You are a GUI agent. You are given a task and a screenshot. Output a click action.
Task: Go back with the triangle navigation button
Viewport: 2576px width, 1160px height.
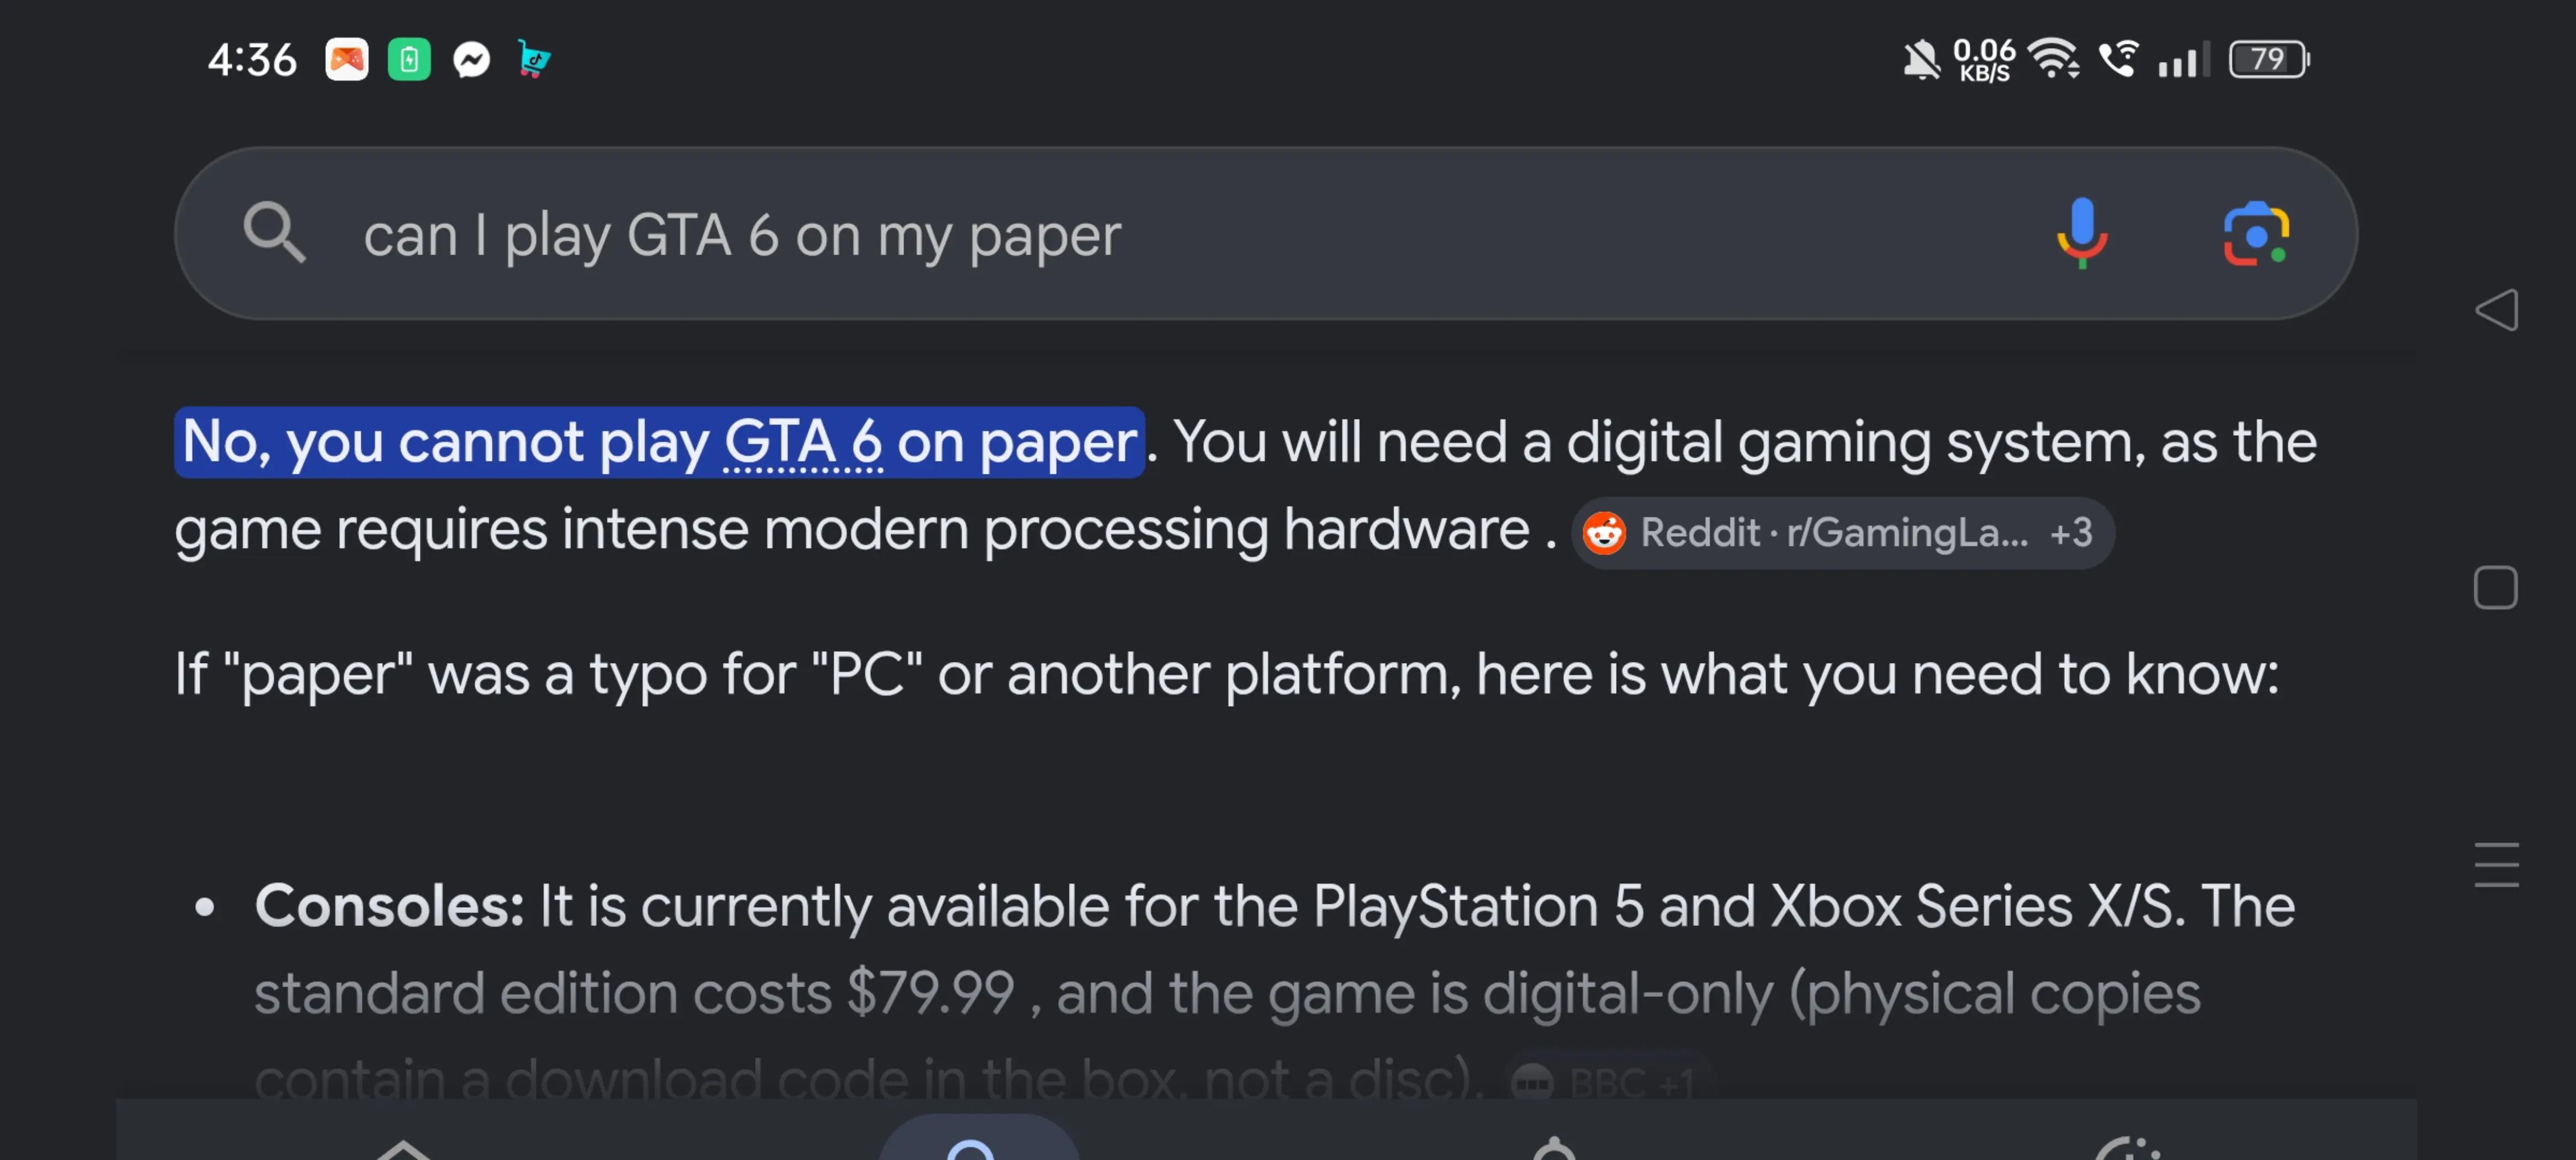tap(2497, 310)
